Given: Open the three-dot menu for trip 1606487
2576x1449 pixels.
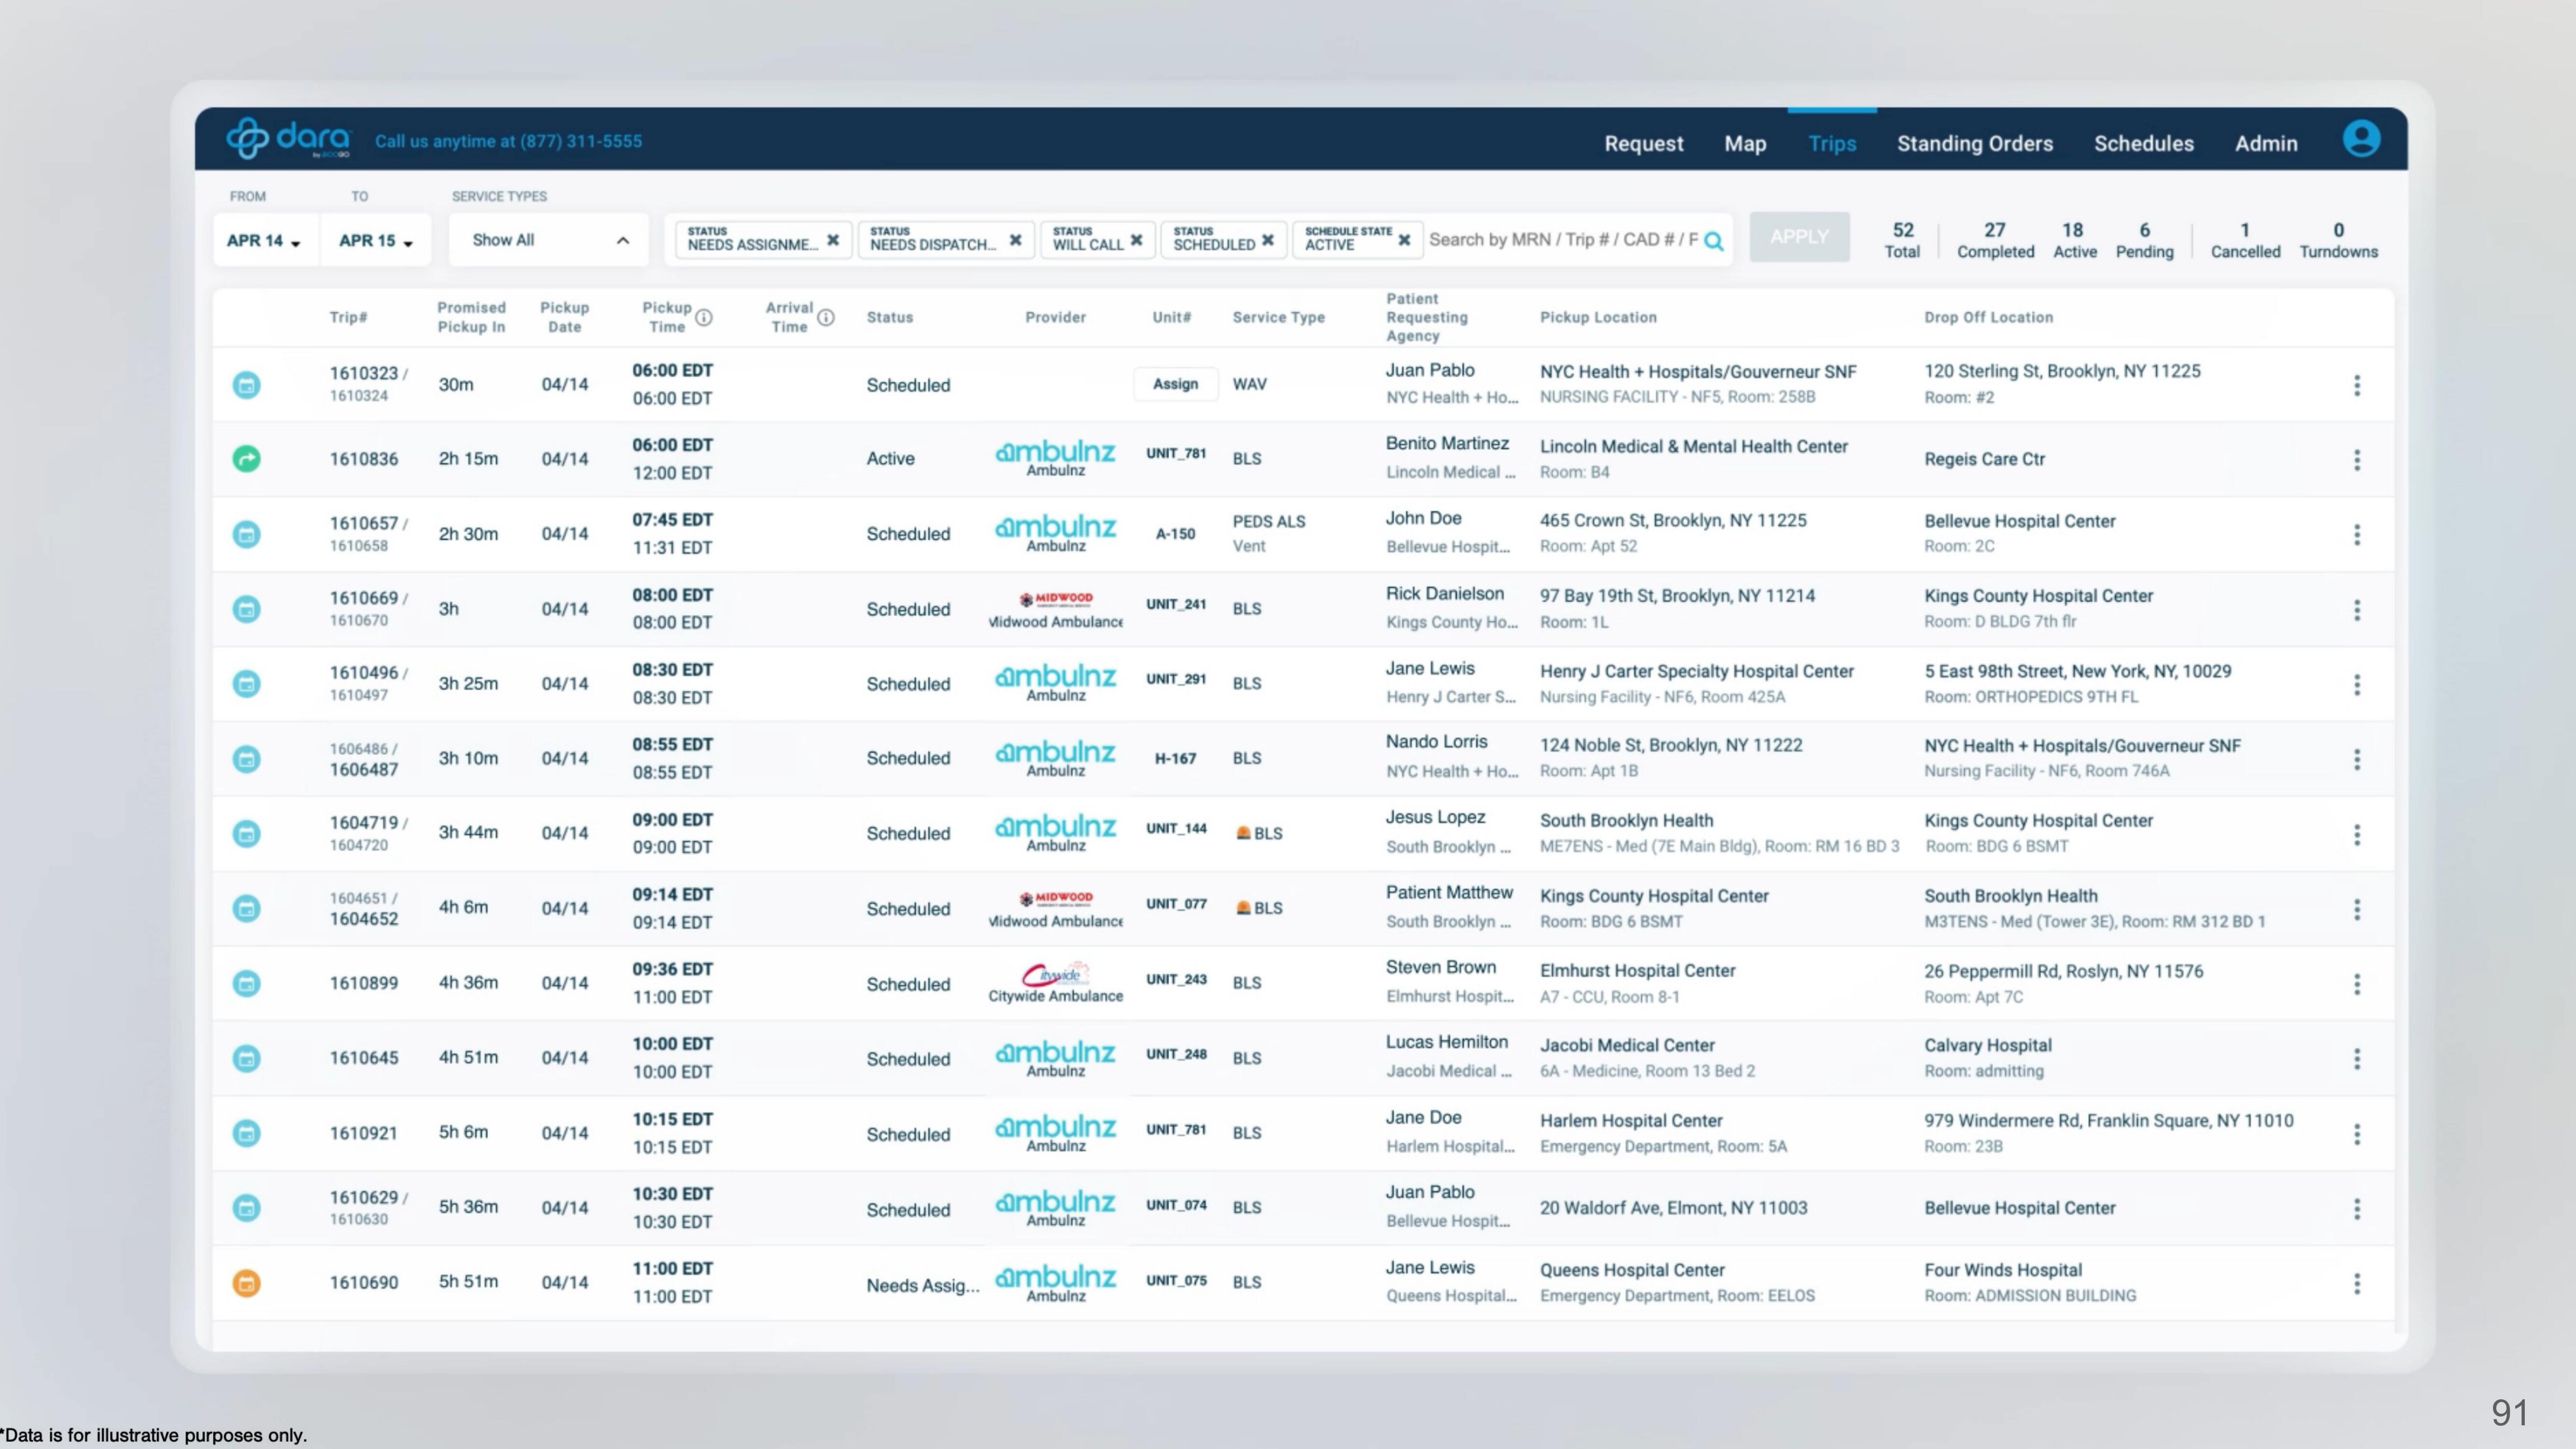Looking at the screenshot, I should coord(2357,760).
